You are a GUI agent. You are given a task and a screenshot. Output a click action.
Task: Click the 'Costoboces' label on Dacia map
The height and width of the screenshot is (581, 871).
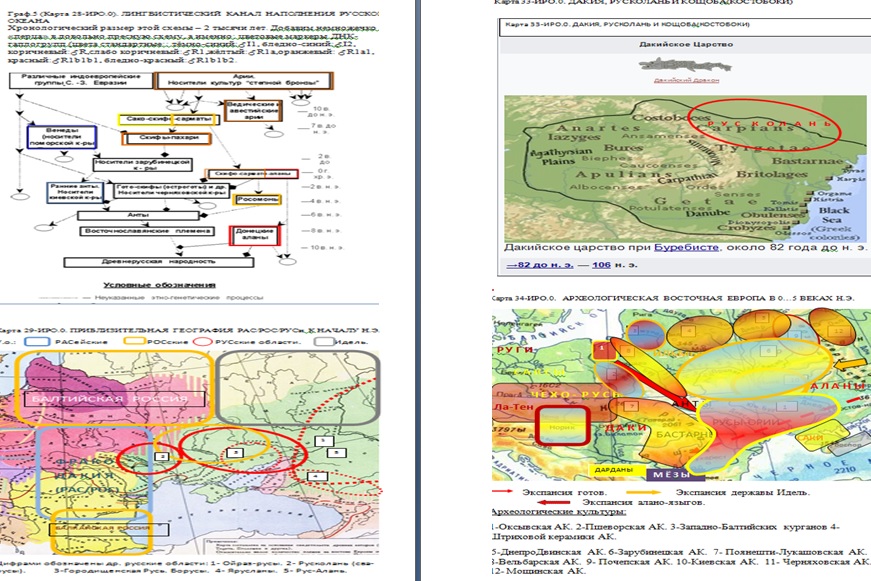pos(672,117)
